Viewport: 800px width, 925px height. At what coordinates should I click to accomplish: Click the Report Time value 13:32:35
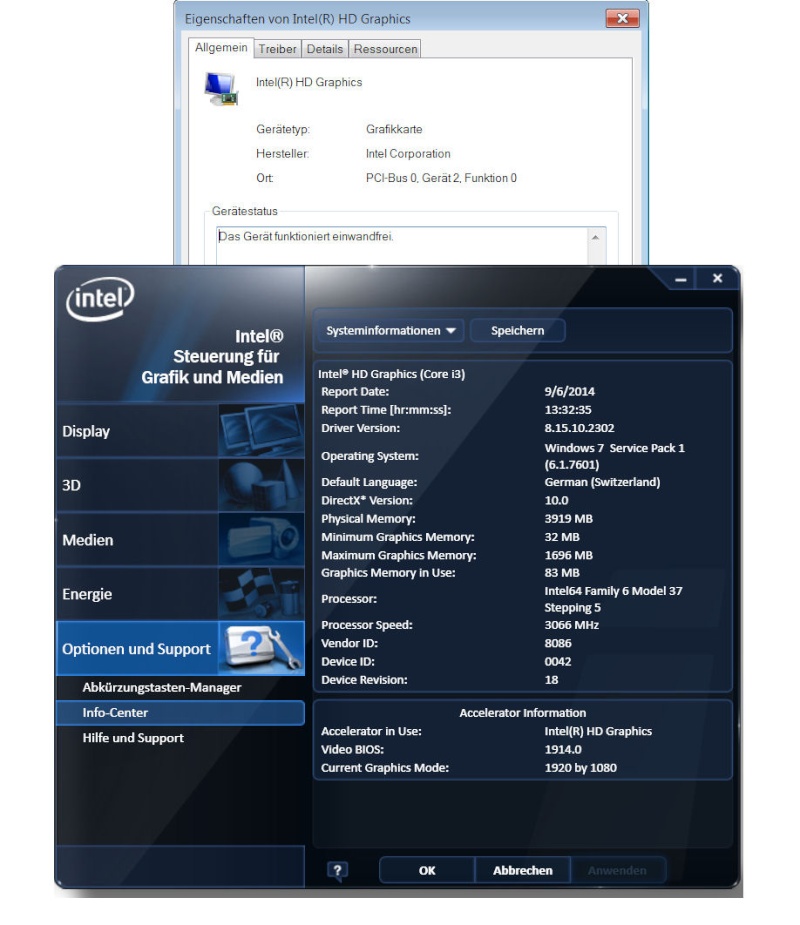(568, 410)
